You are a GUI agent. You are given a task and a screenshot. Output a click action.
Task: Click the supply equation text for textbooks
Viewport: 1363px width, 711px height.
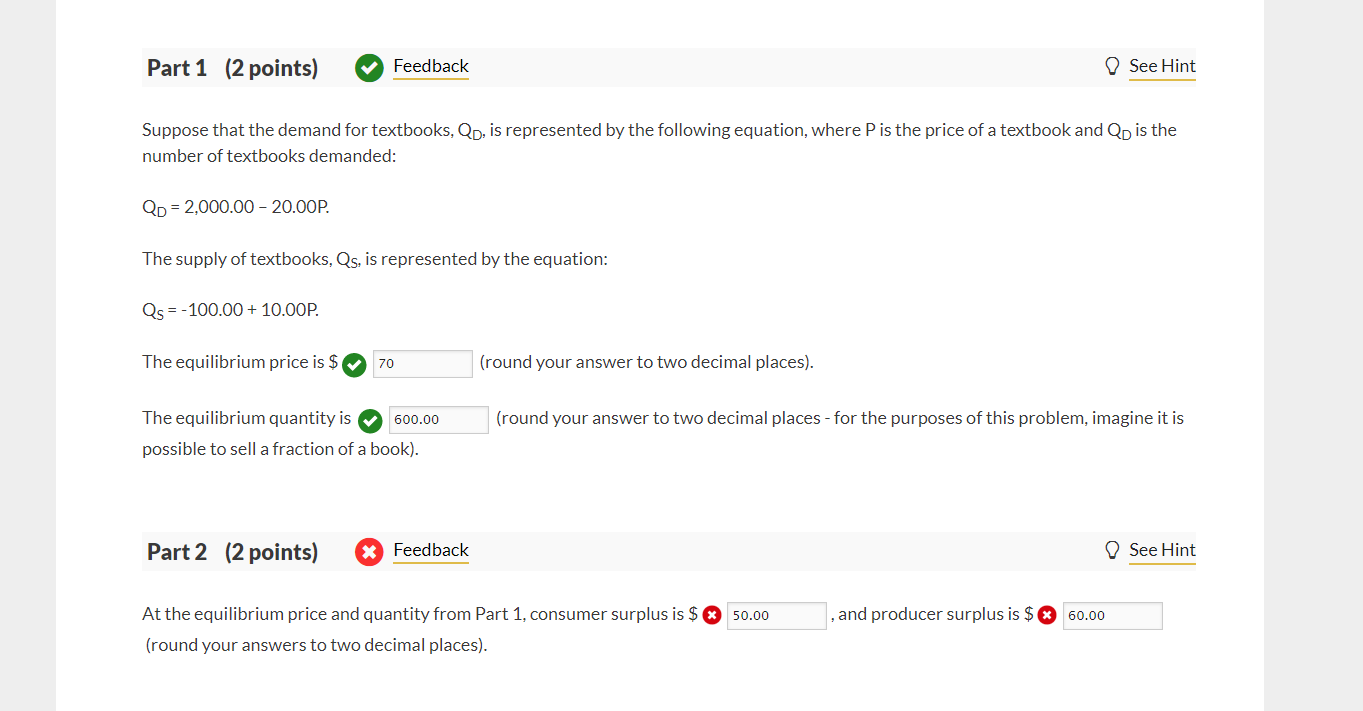click(x=230, y=309)
